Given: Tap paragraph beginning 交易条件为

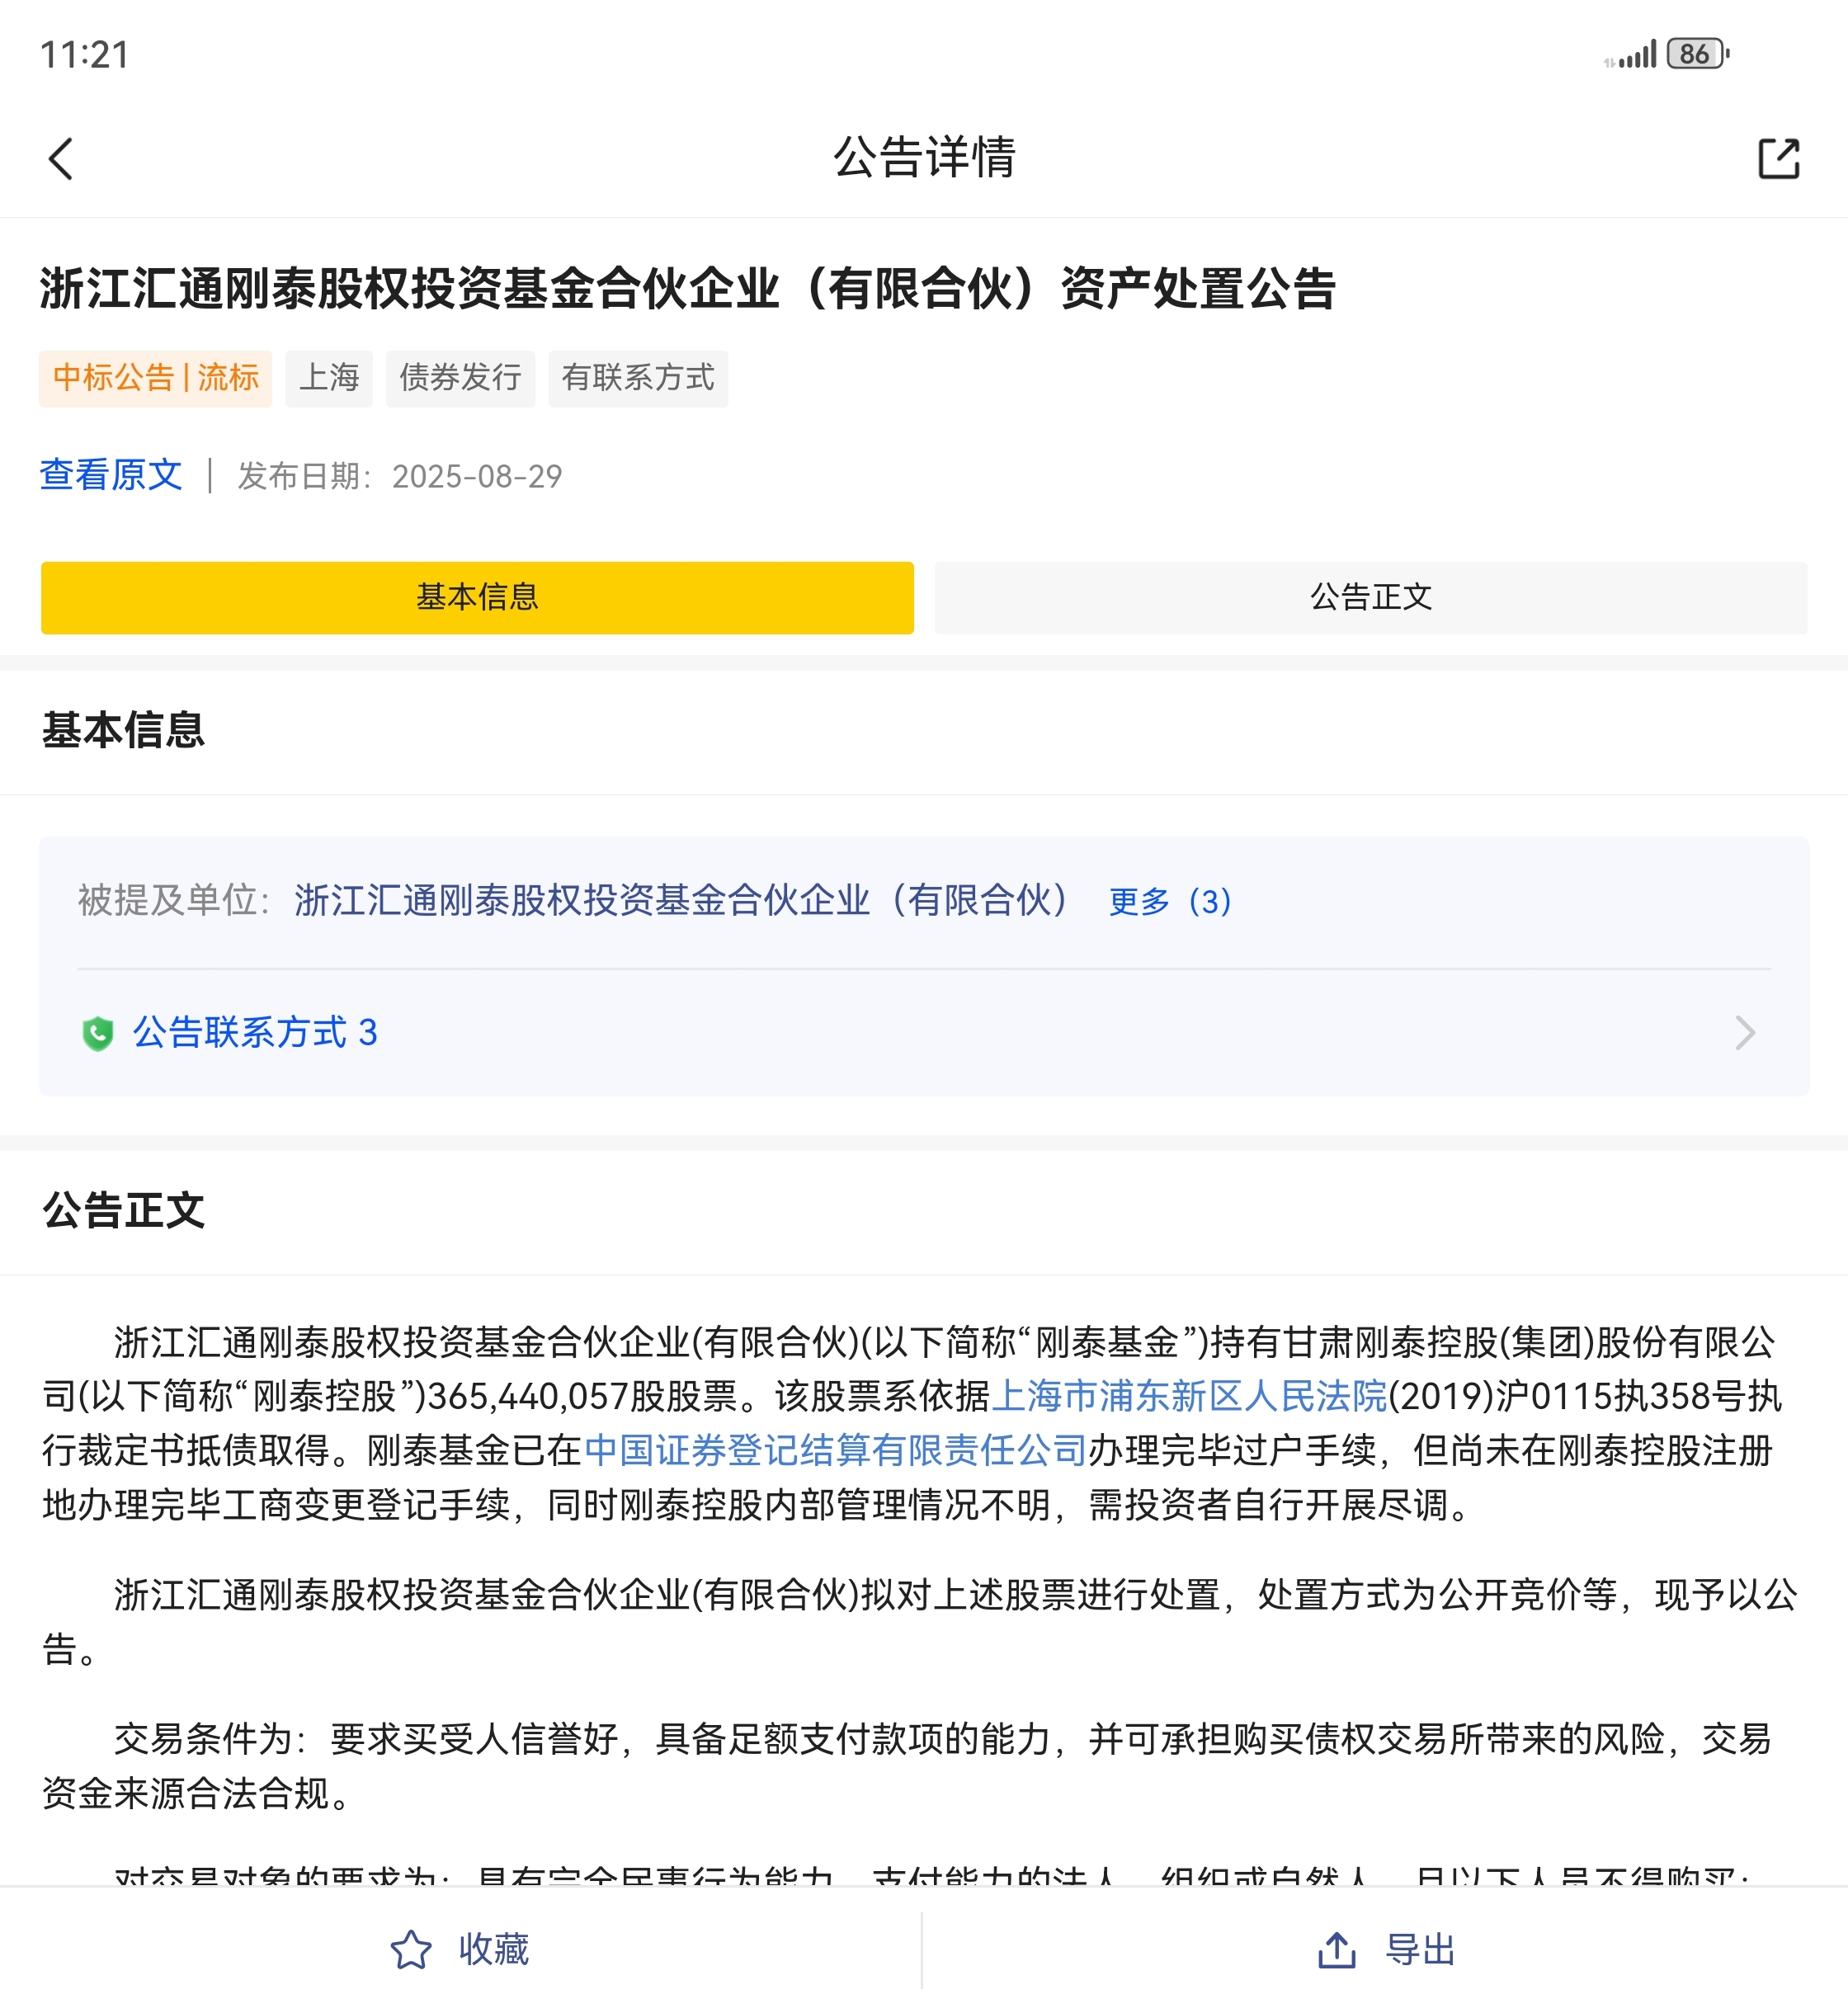Looking at the screenshot, I should 907,1767.
